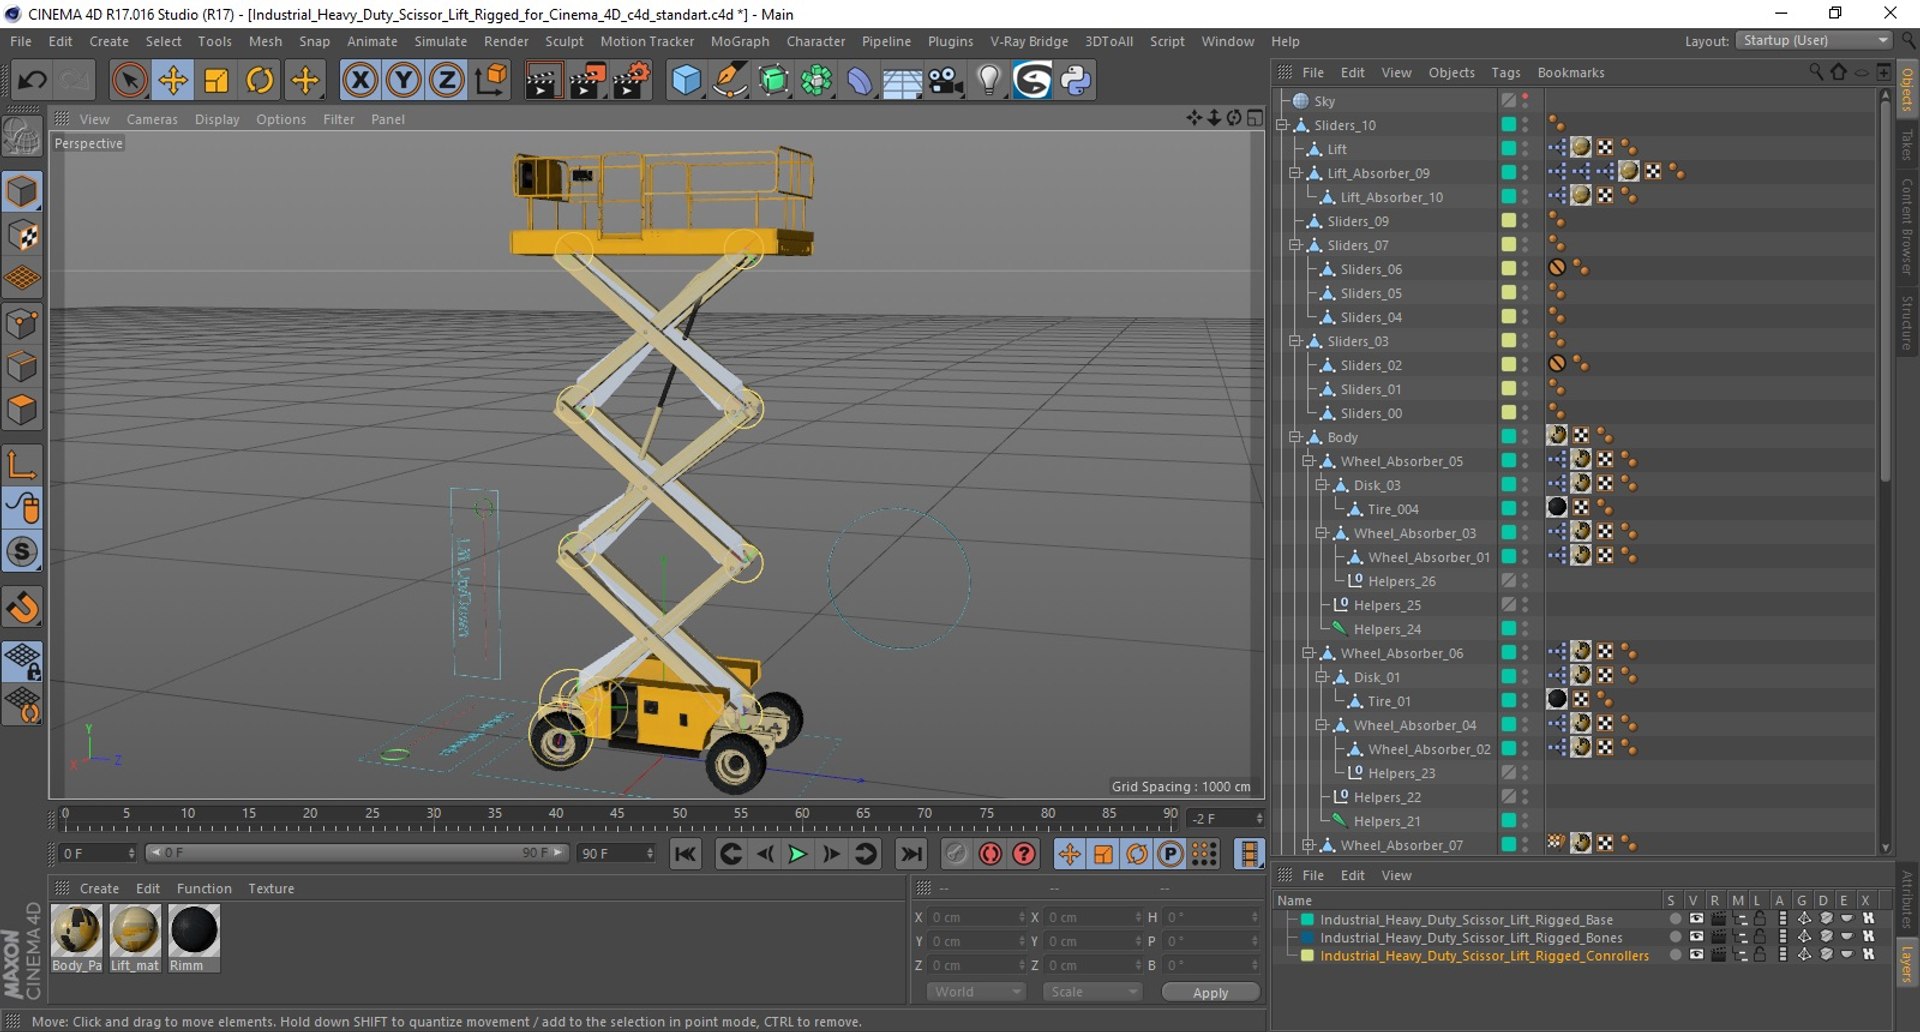The image size is (1920, 1032).
Task: Open the World coordinate dropdown
Action: coord(977,992)
